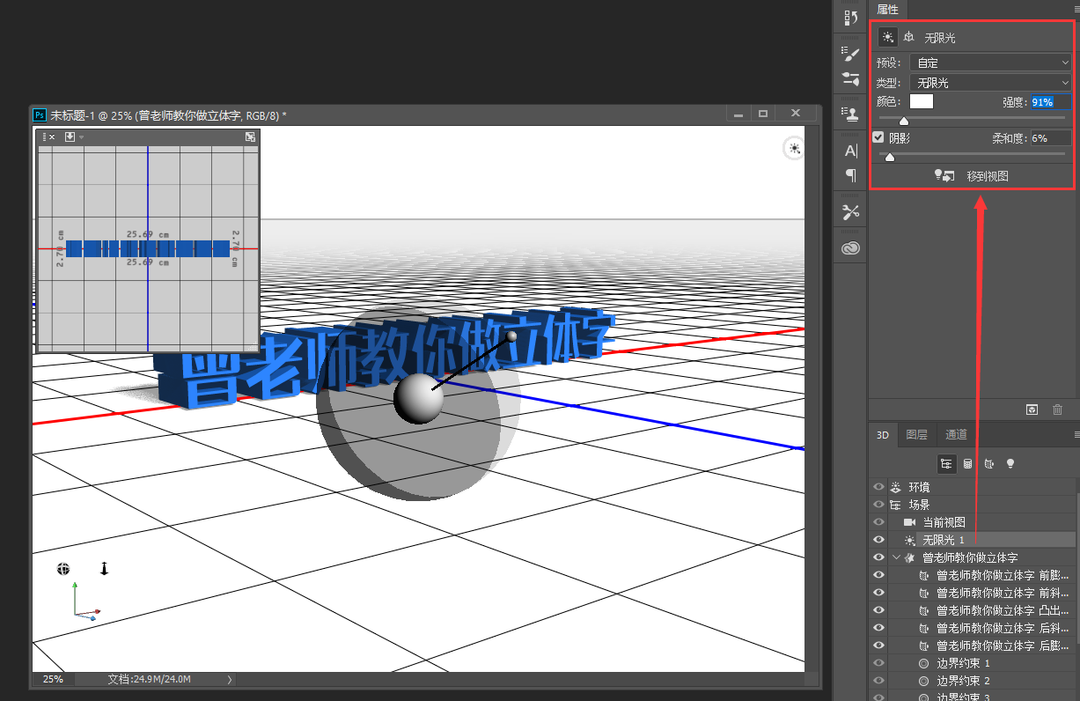Toggle visibility of 边界约束 1
This screenshot has width=1080, height=701.
[x=879, y=663]
